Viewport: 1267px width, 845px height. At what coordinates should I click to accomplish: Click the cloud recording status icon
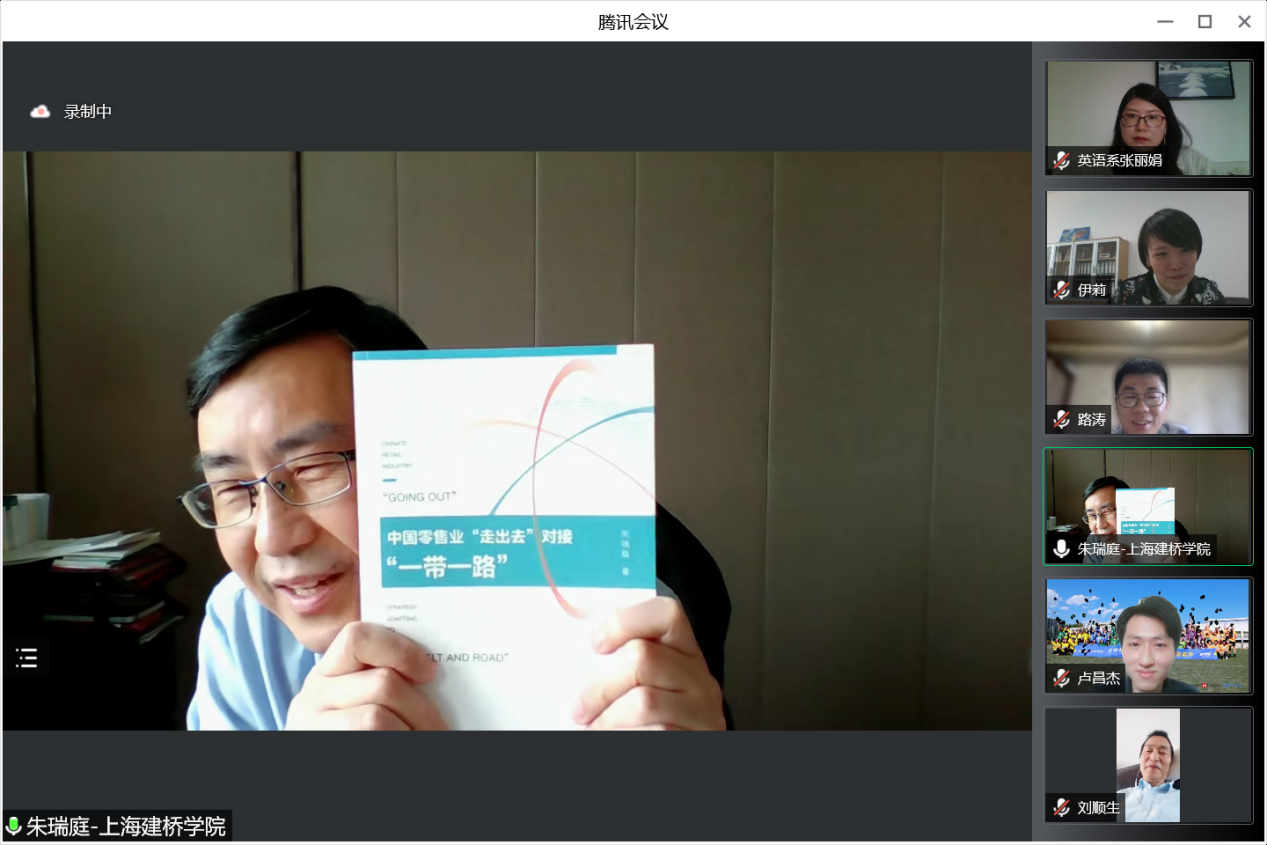40,112
